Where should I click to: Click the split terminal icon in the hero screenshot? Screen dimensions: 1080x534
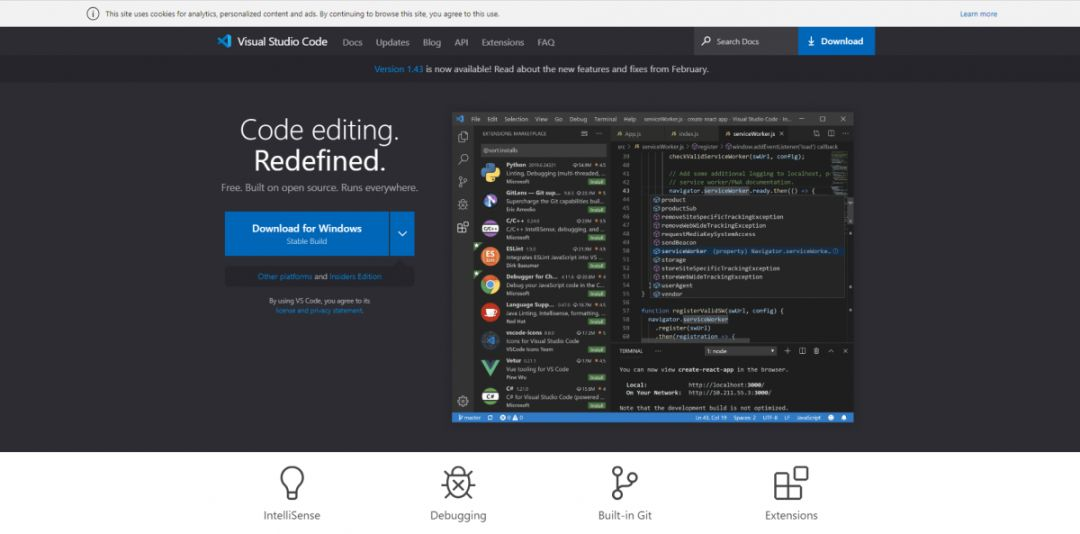802,351
